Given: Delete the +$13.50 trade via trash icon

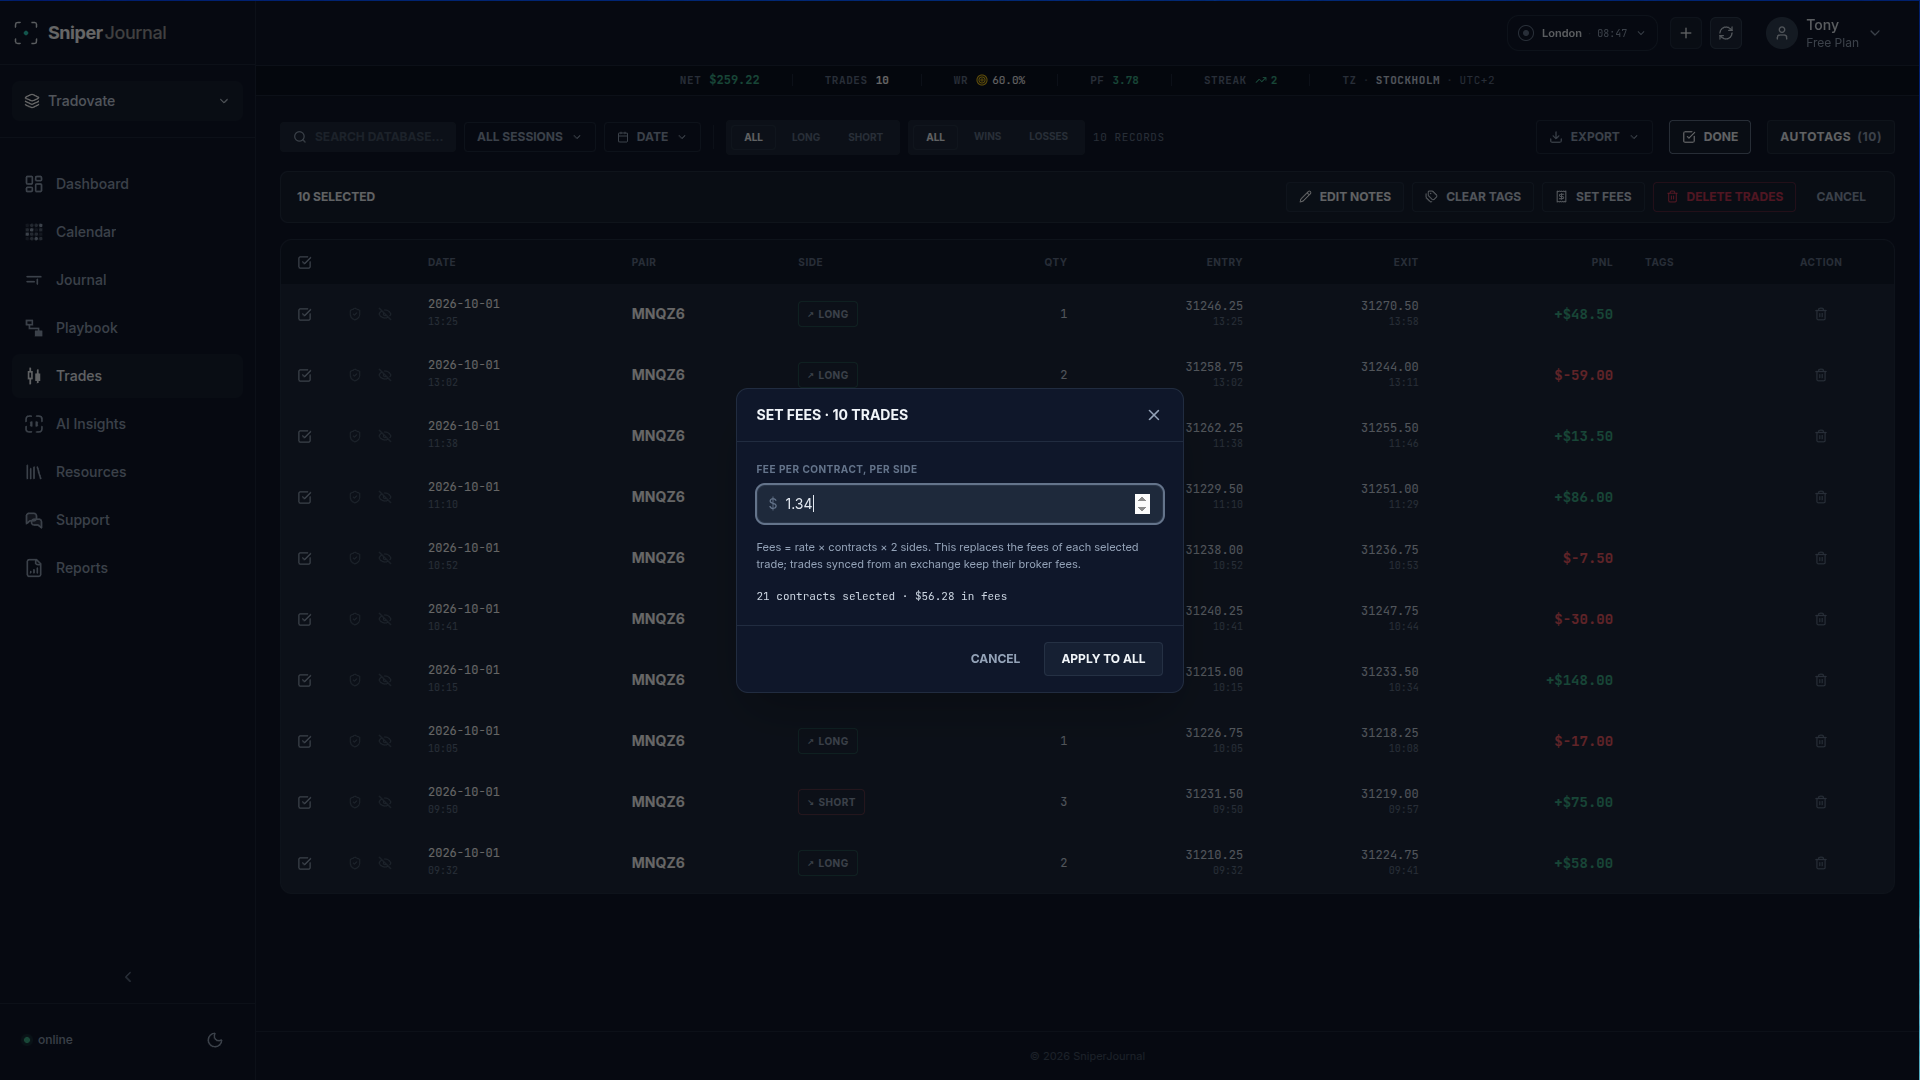Looking at the screenshot, I should [1821, 436].
